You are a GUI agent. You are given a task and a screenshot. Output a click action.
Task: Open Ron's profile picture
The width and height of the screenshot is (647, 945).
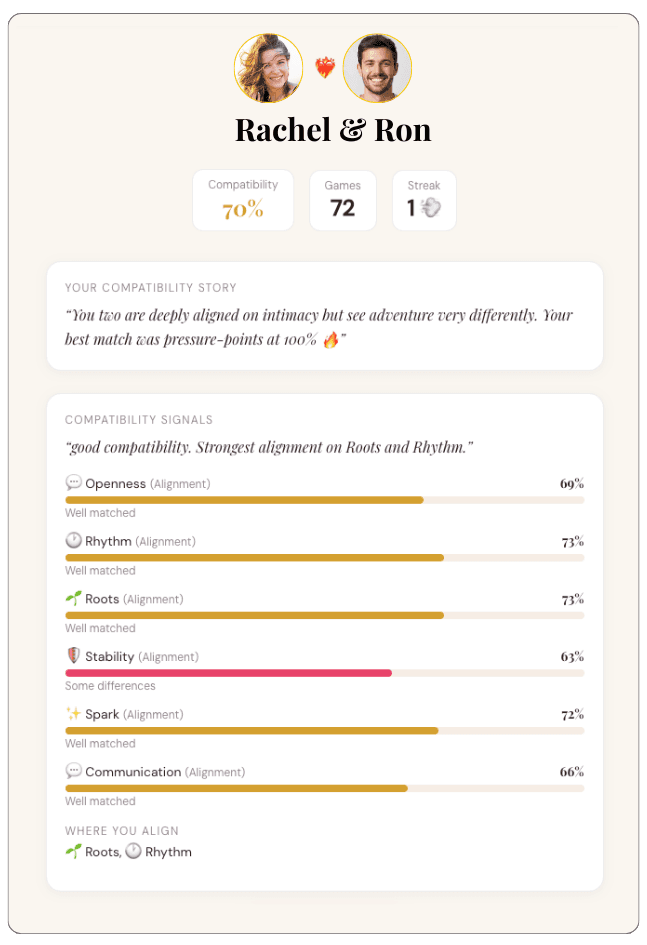click(377, 69)
